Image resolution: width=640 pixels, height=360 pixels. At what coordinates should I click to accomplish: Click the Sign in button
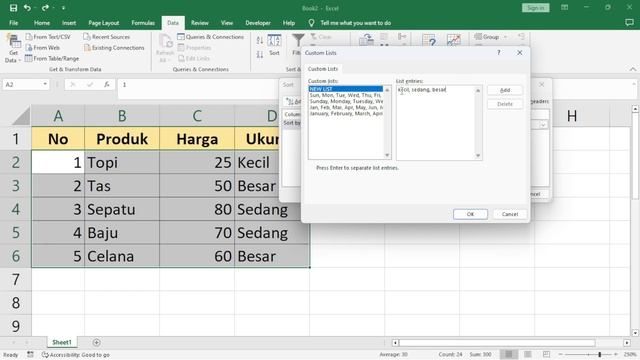tap(536, 8)
